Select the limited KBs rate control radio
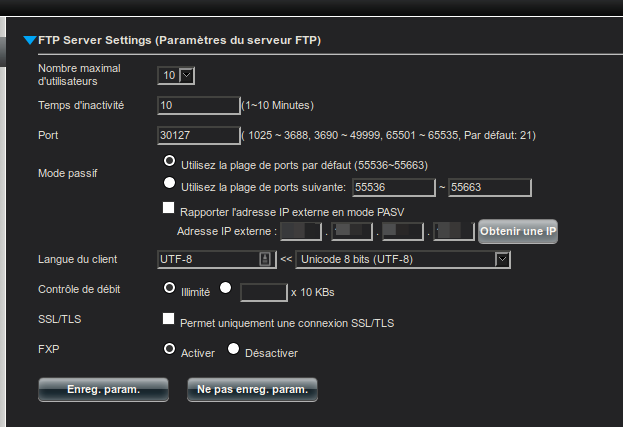The width and height of the screenshot is (623, 427). (x=225, y=288)
